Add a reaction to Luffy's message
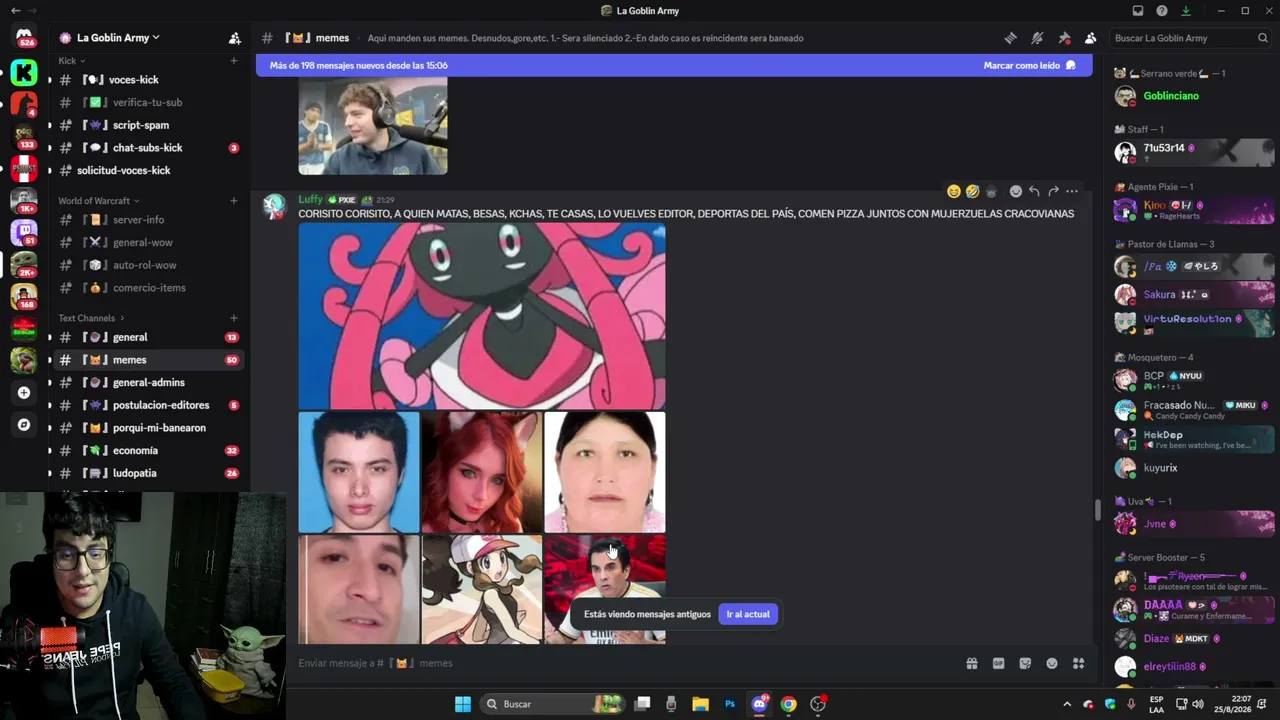The image size is (1280, 720). [1015, 191]
